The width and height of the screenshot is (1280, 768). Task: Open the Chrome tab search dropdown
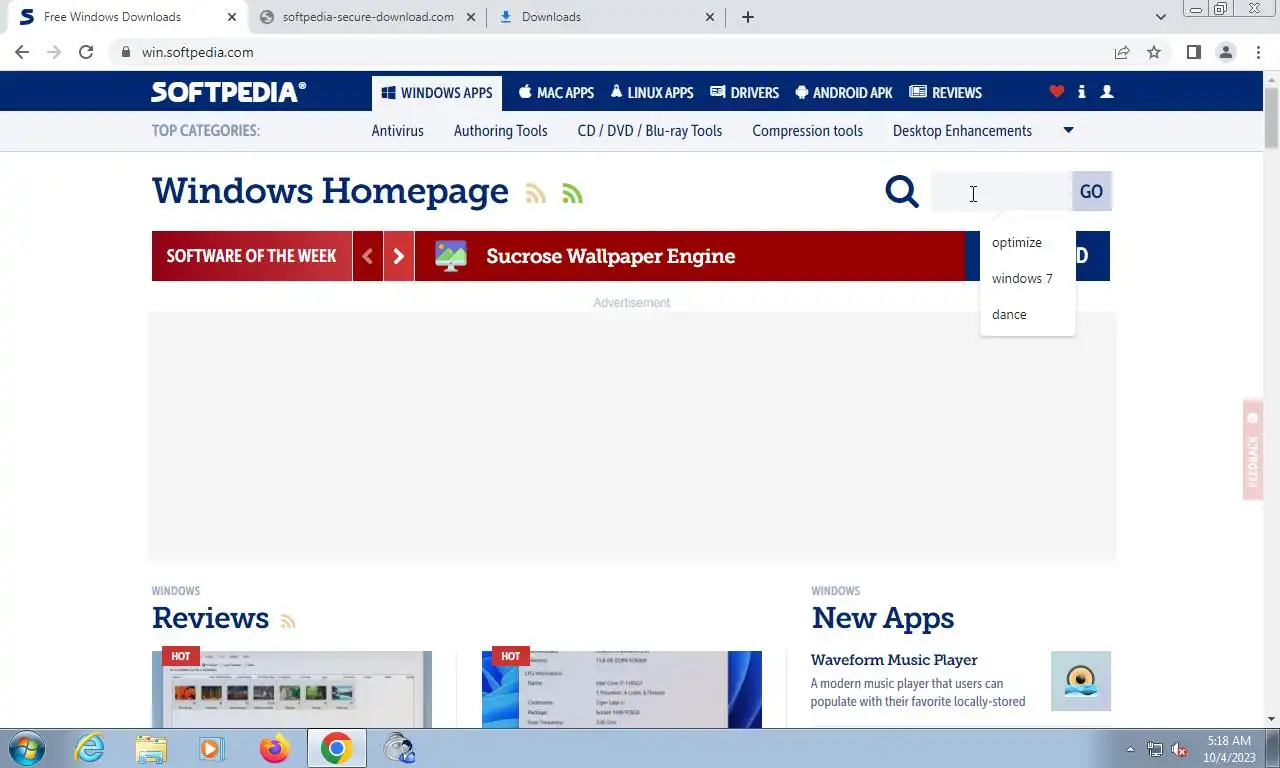[x=1161, y=17]
